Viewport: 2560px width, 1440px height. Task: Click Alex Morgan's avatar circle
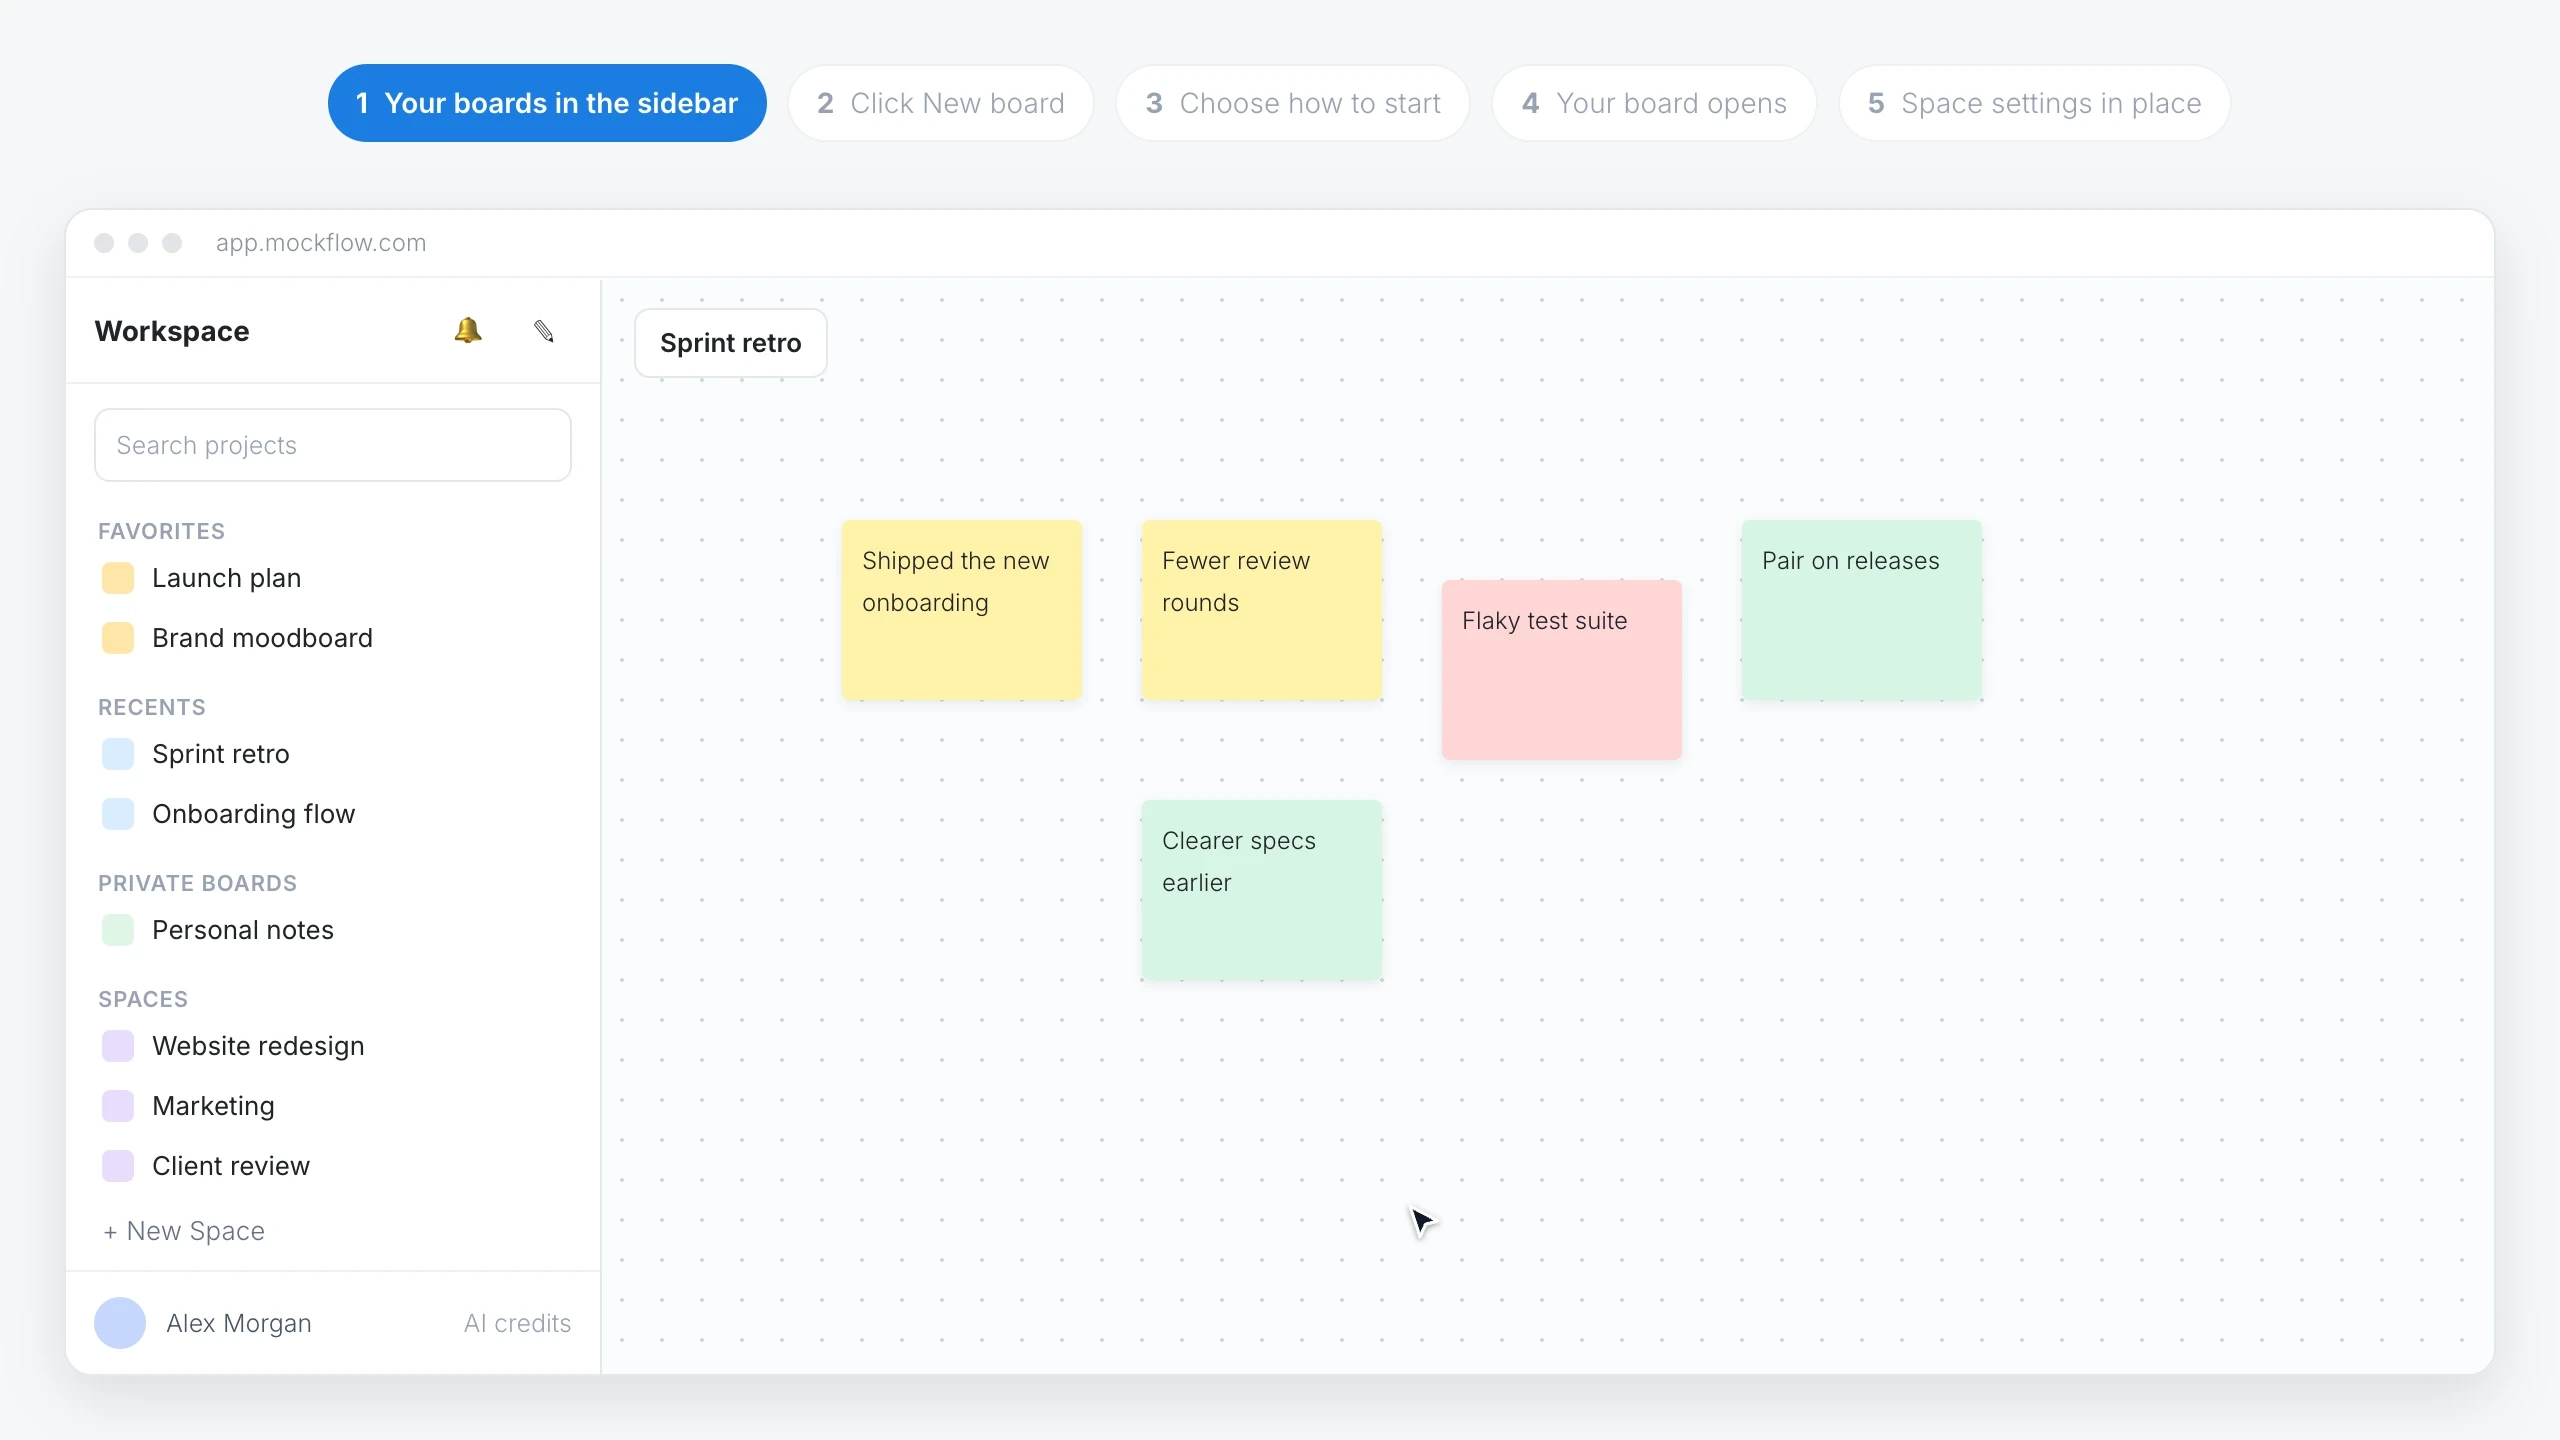click(120, 1323)
